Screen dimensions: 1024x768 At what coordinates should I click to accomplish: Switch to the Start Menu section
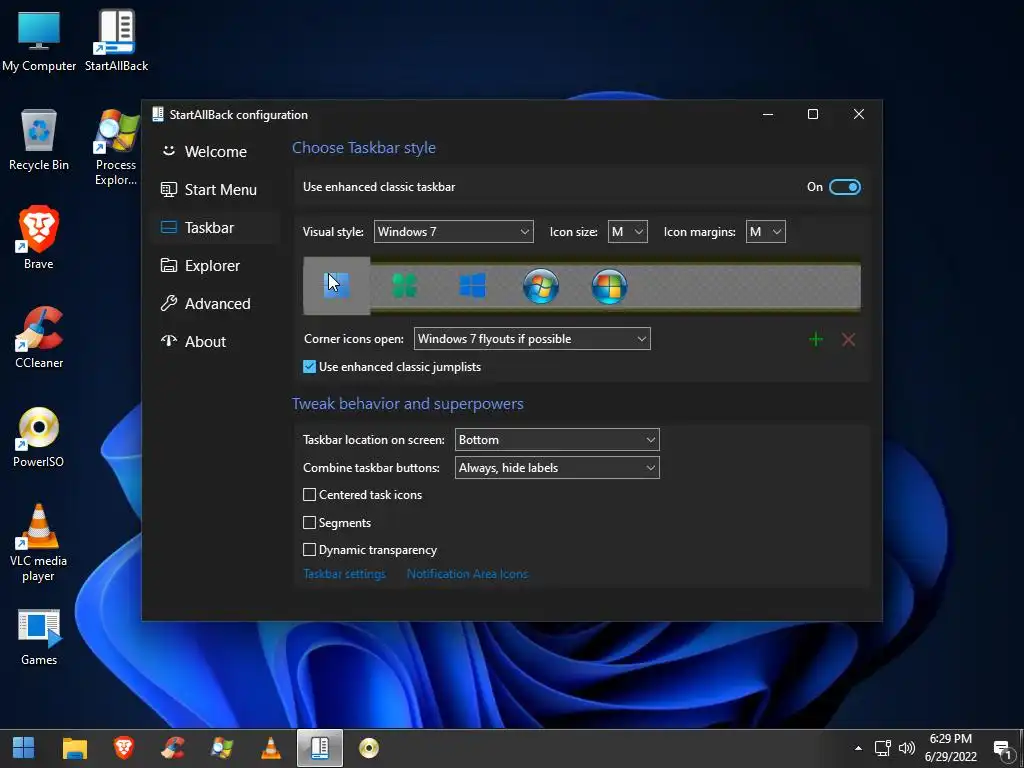(215, 189)
